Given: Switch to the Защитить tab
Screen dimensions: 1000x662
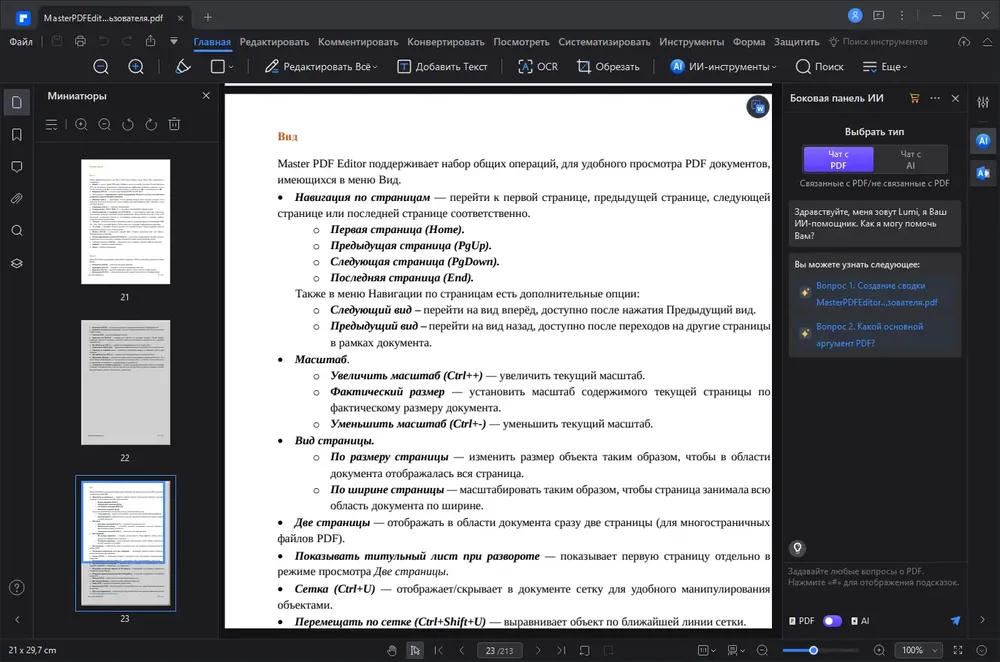Looking at the screenshot, I should click(797, 41).
